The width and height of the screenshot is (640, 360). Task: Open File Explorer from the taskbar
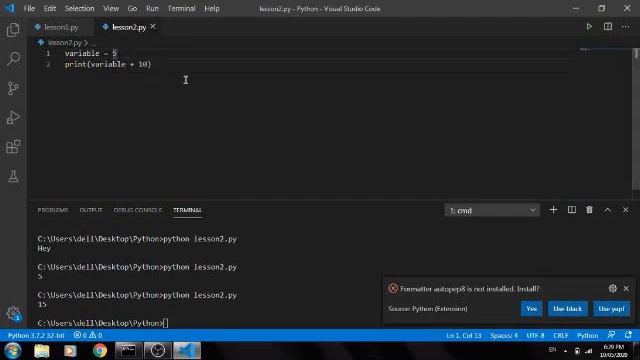point(42,351)
